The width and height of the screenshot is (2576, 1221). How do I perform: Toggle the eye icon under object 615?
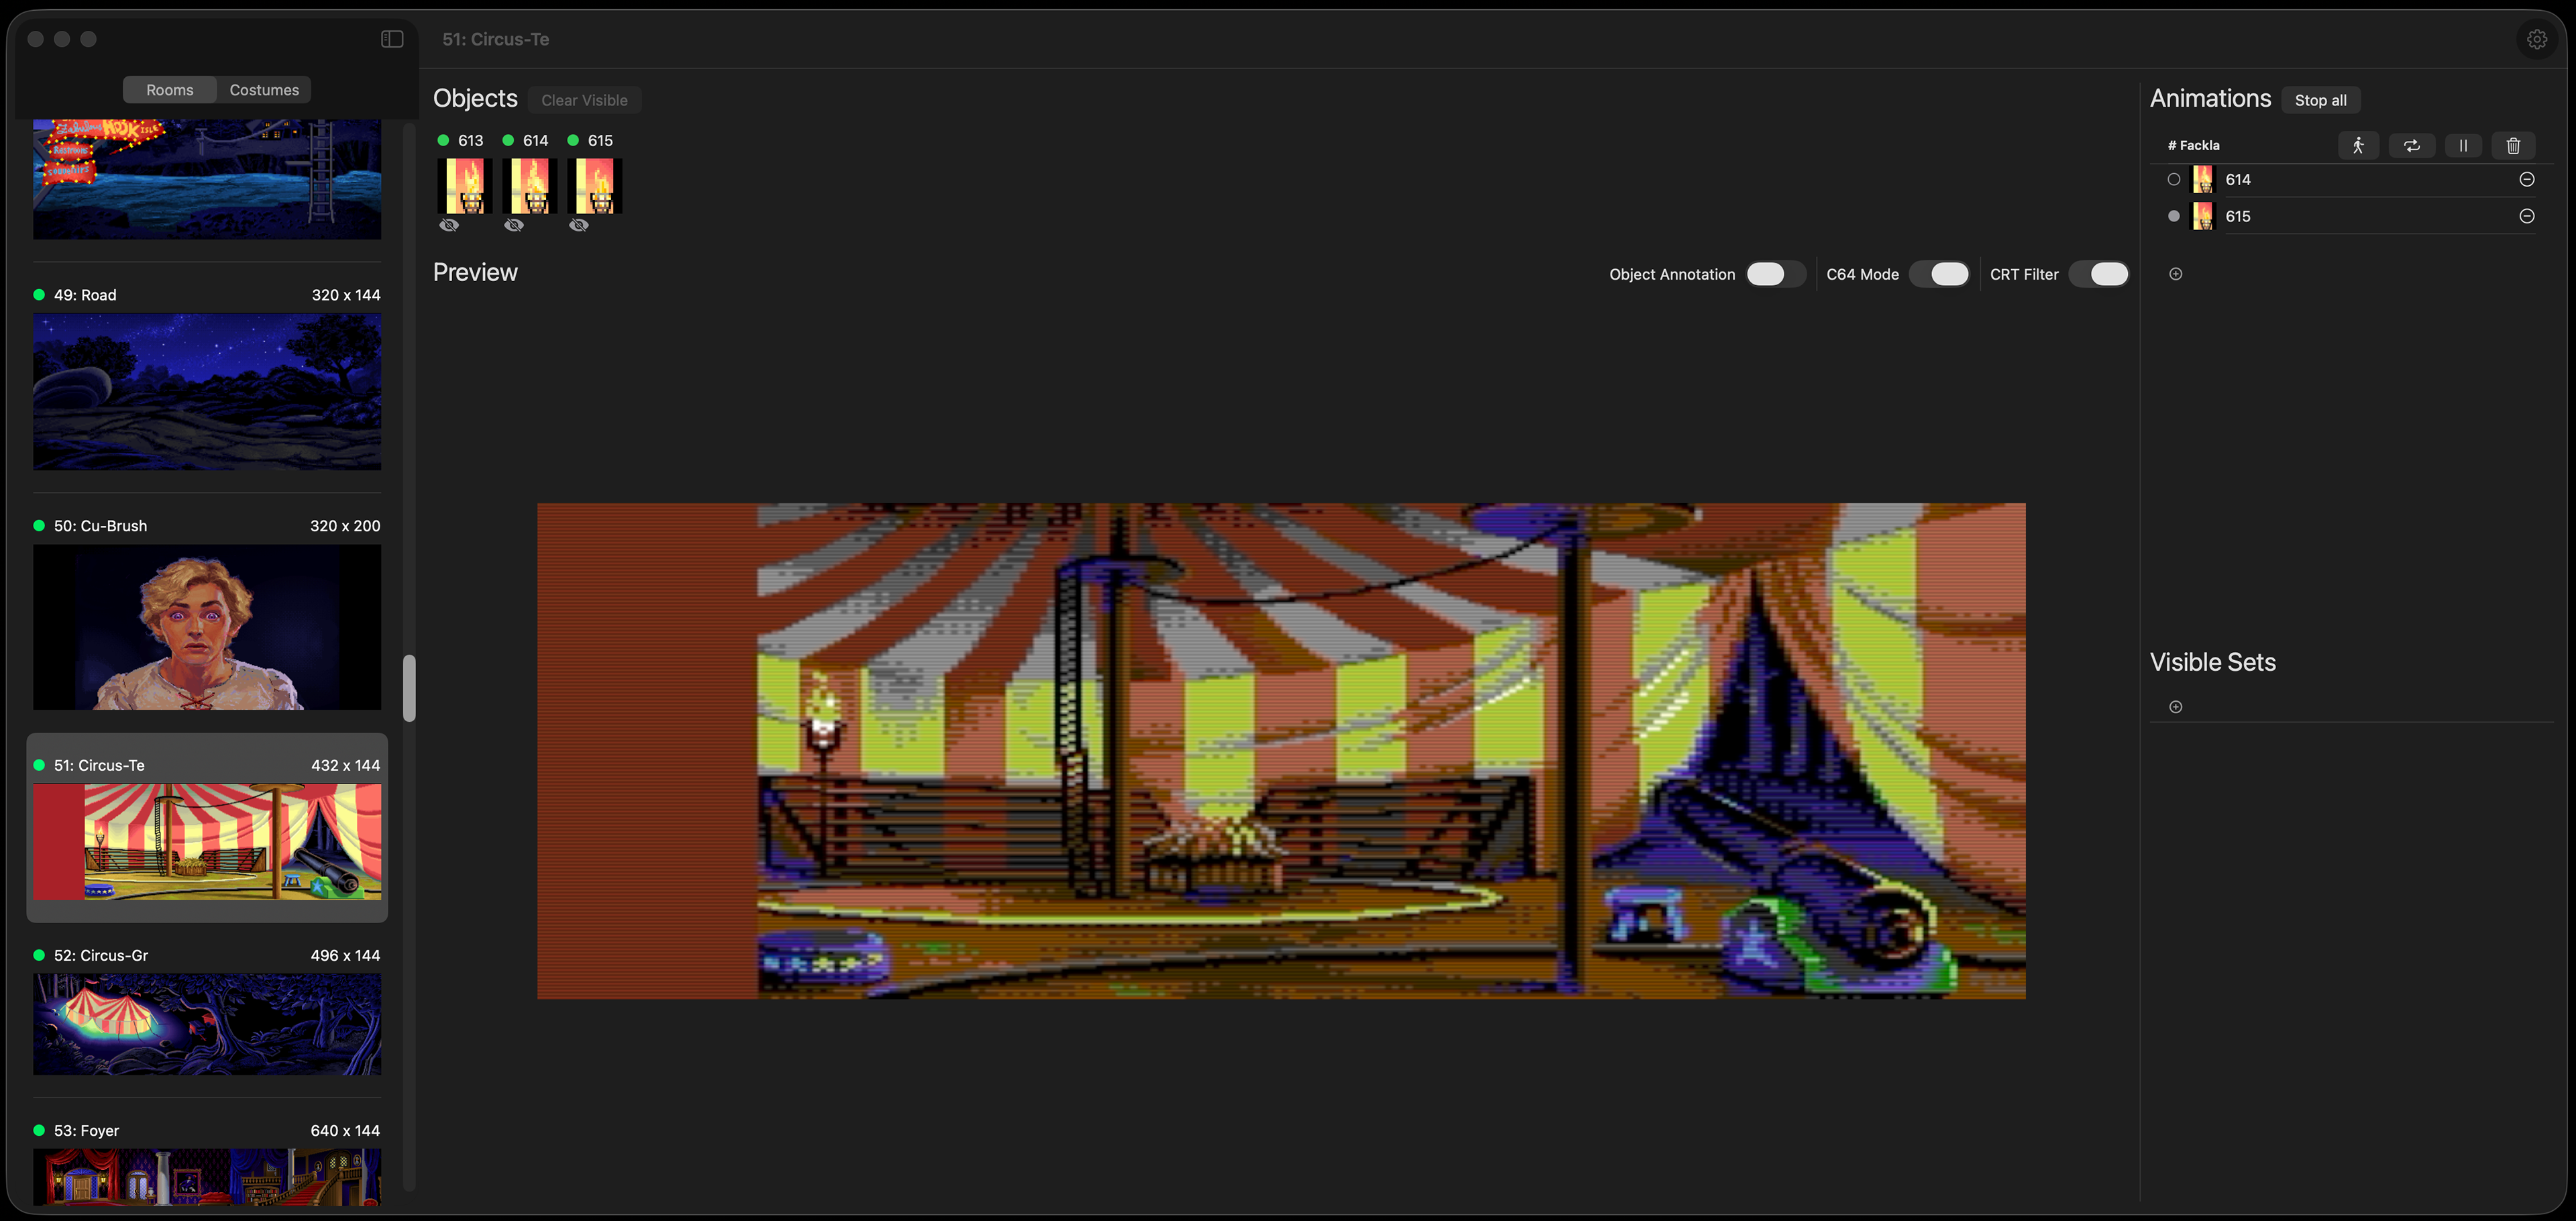(x=579, y=225)
